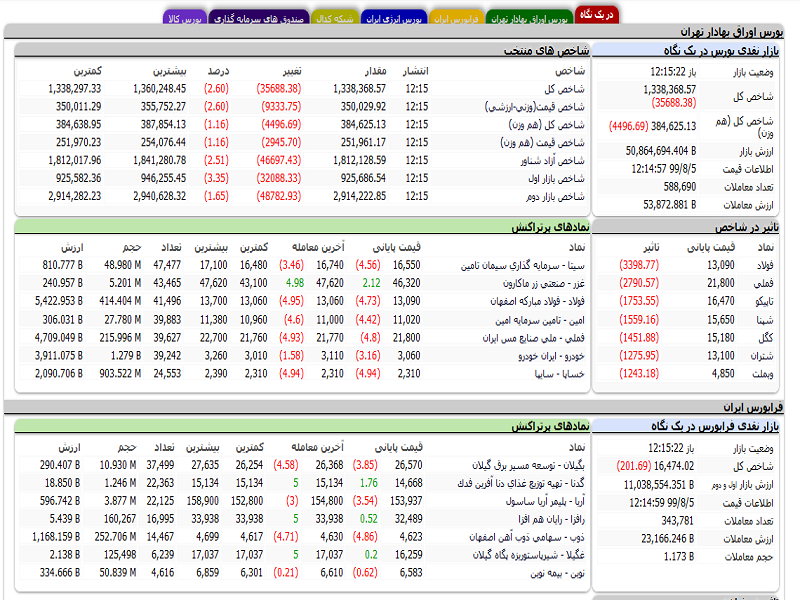Click the «(1.65)» percent in بازار دوم row
The width and height of the screenshot is (800, 600).
pos(216,196)
